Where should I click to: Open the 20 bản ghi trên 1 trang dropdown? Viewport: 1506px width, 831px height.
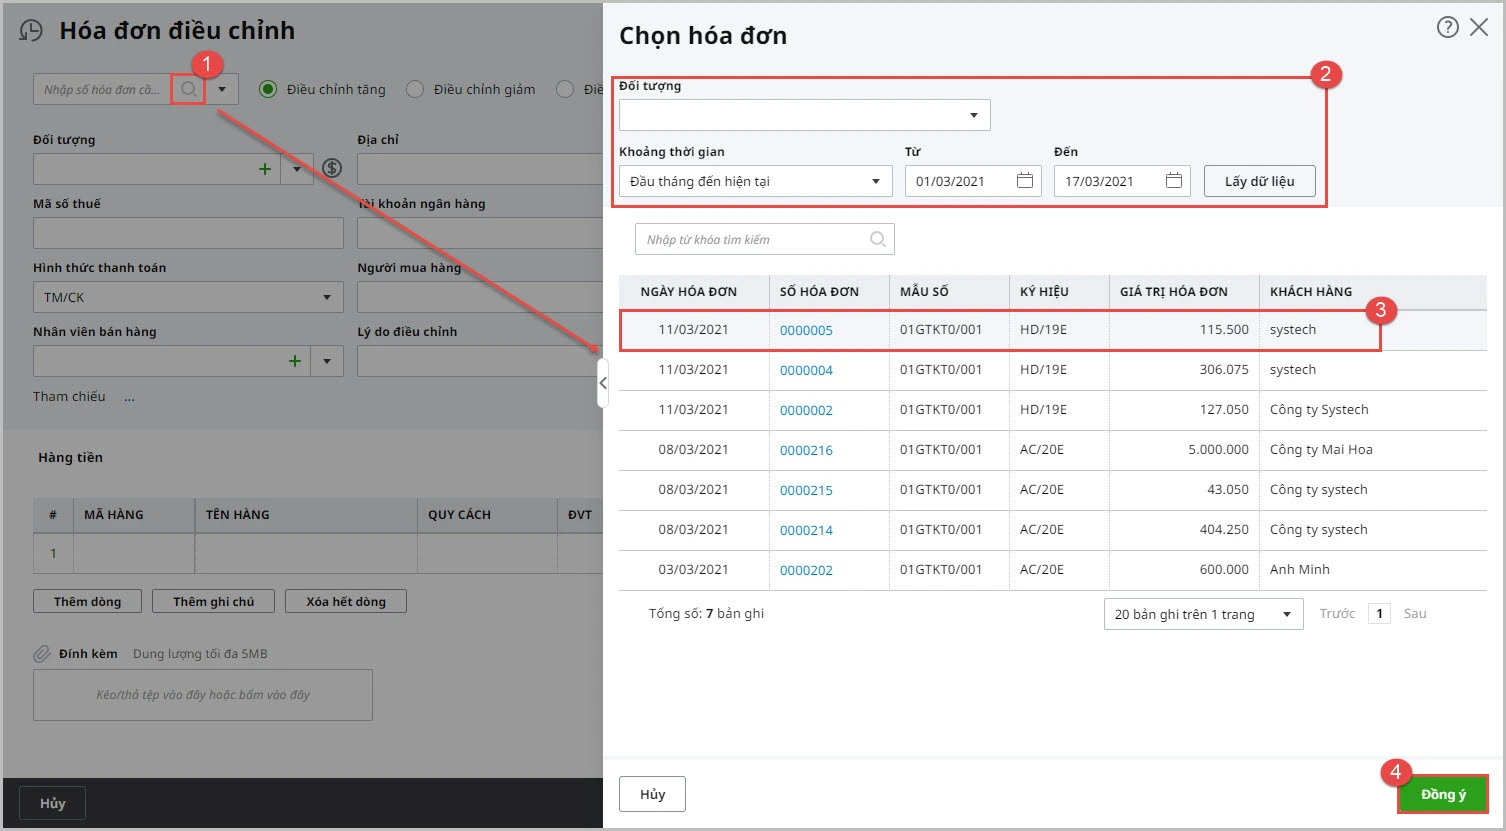coord(1286,614)
